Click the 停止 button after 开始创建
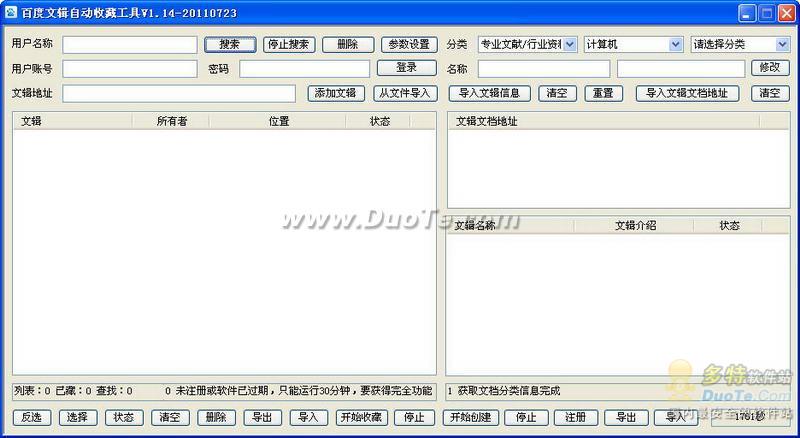The image size is (800, 438). coord(526,417)
